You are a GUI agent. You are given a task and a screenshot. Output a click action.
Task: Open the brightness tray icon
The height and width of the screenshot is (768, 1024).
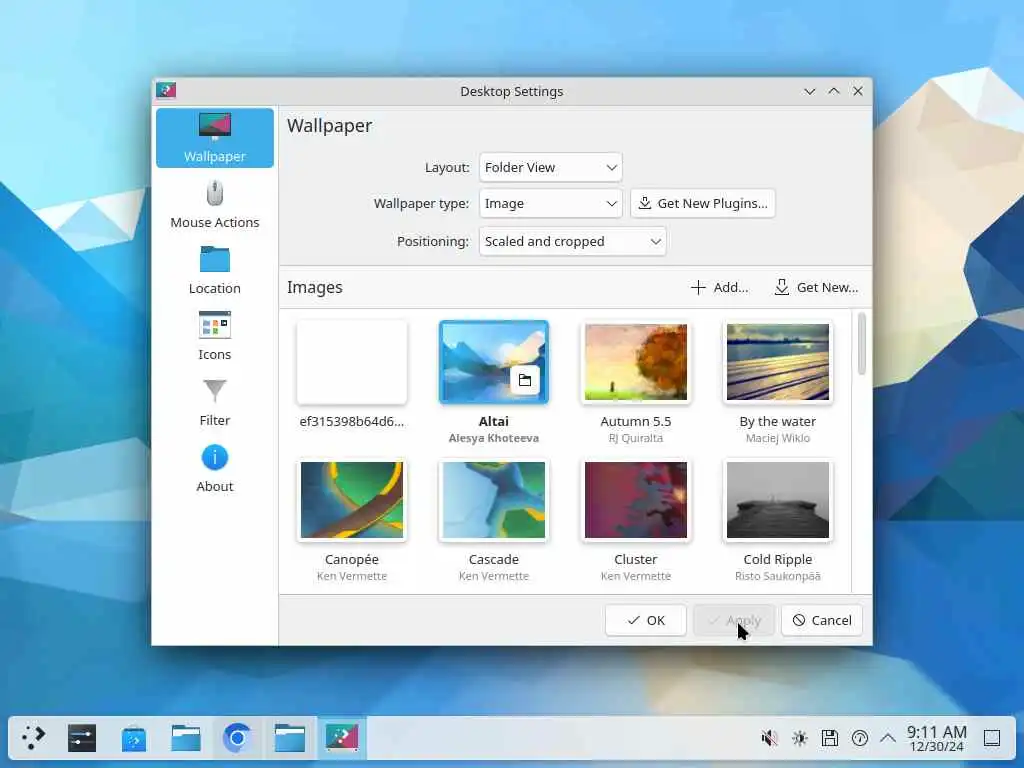[x=800, y=739]
